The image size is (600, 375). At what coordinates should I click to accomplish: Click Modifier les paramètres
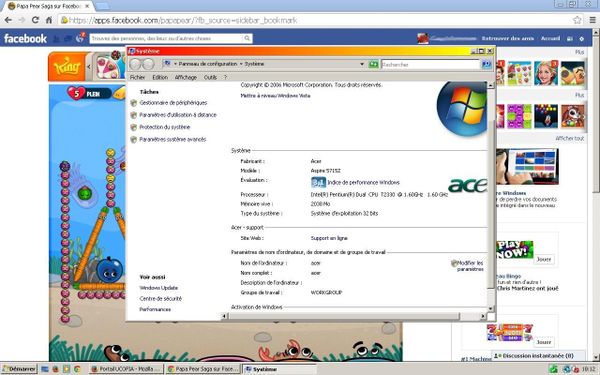[x=470, y=266]
